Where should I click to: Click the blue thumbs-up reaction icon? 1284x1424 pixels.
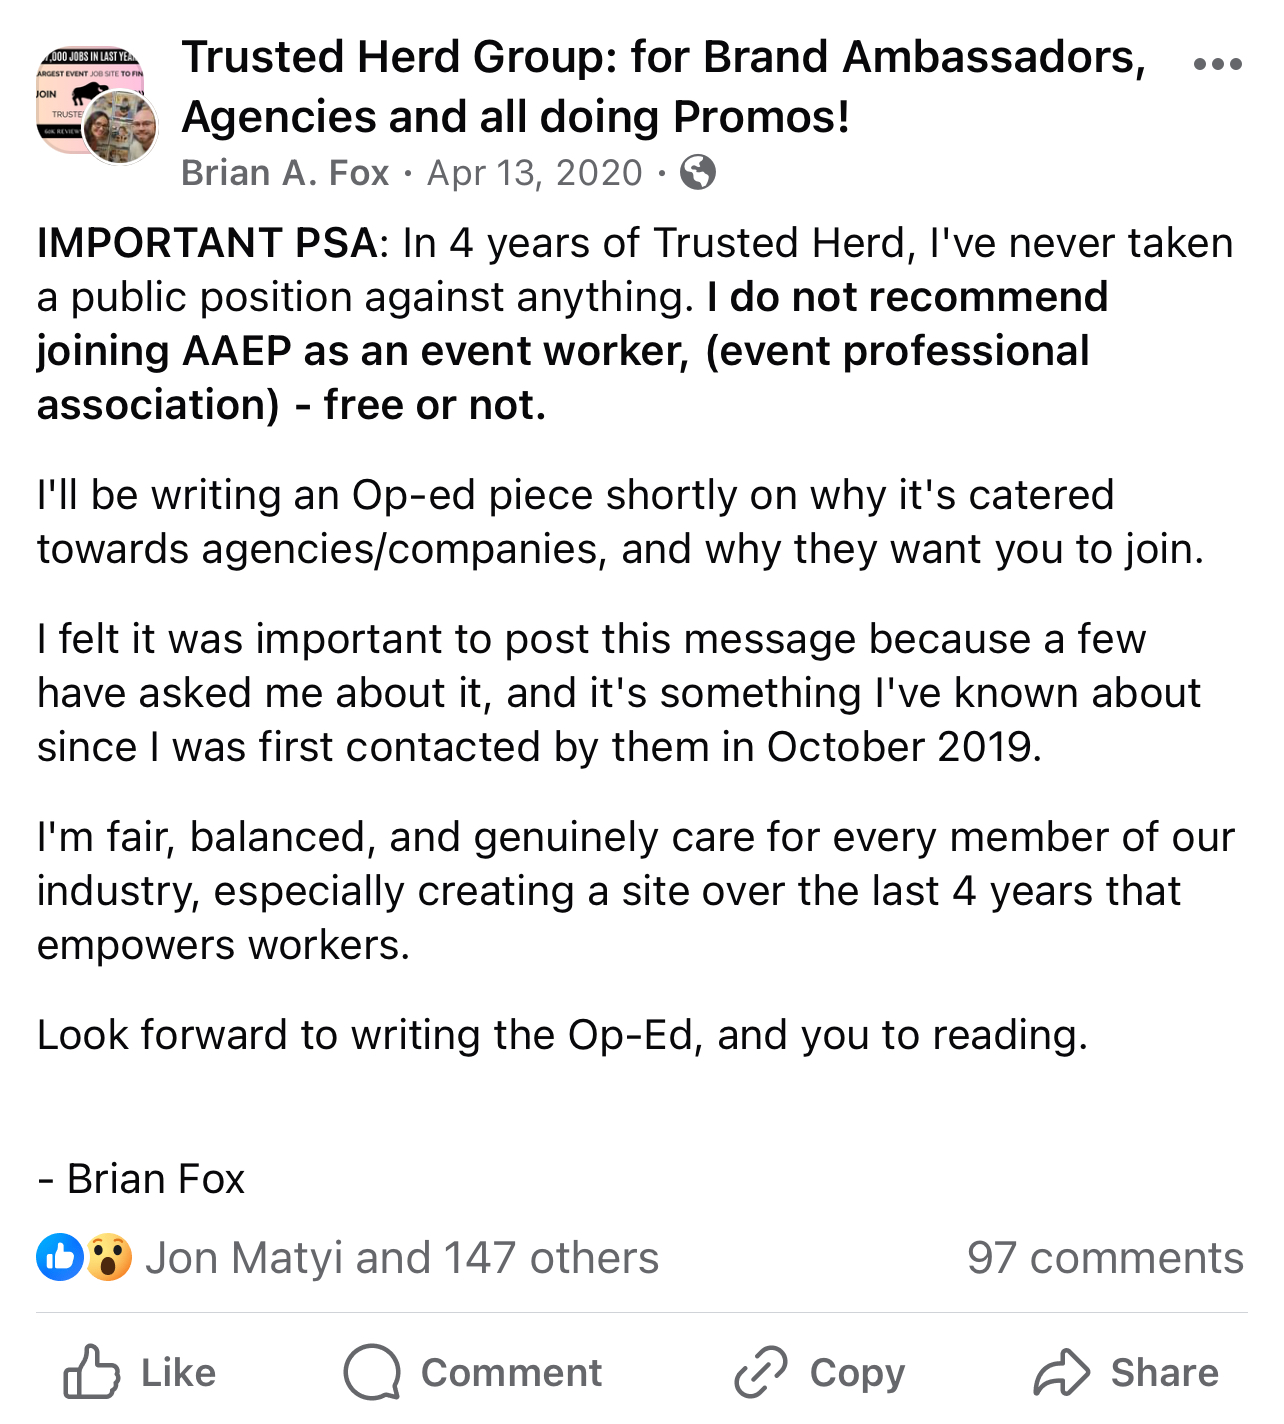tap(60, 1257)
